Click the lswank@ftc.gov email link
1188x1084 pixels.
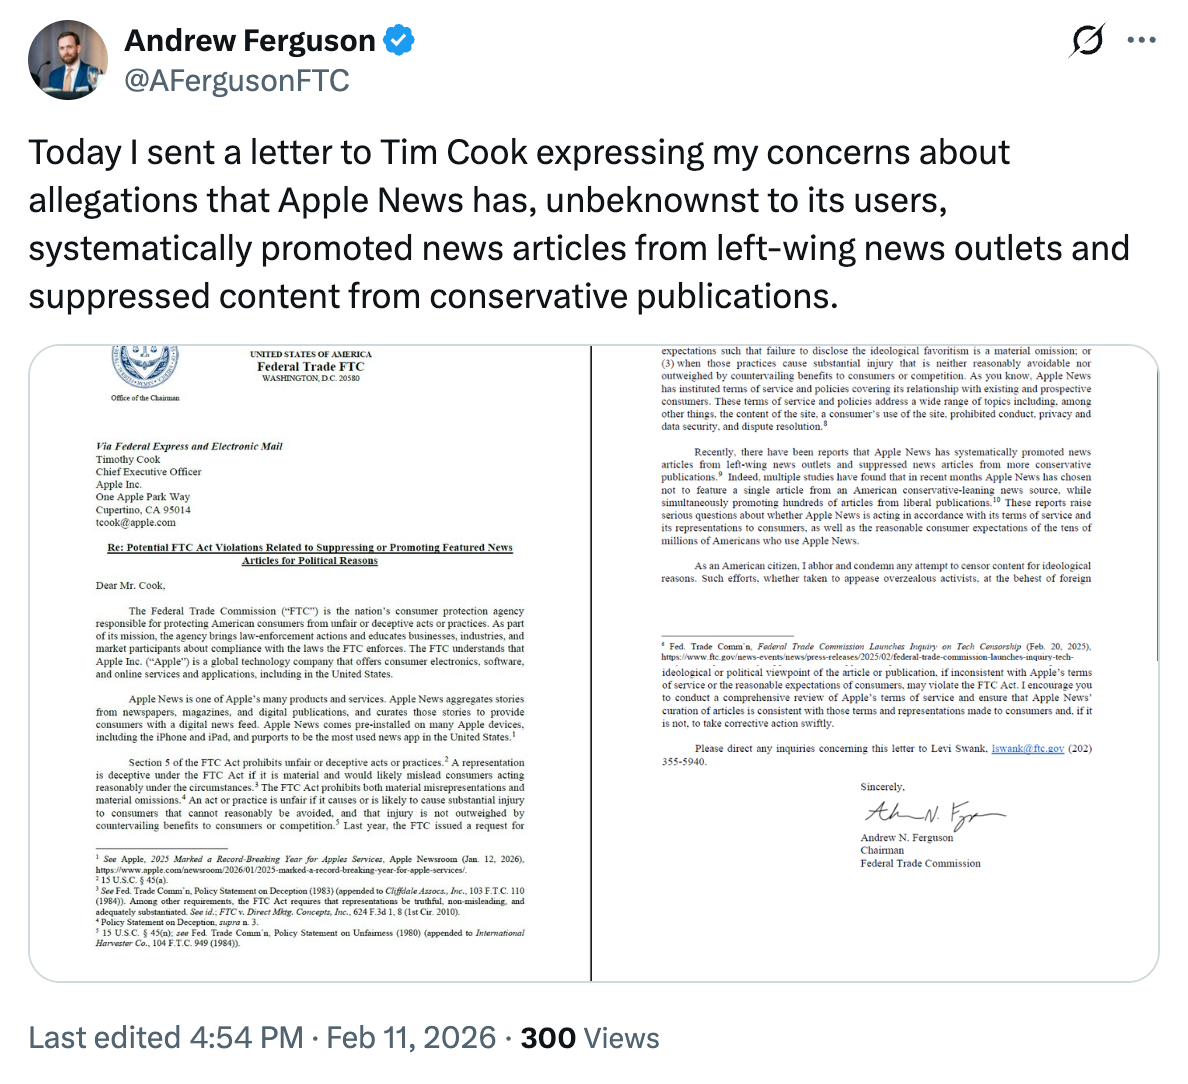(1027, 748)
